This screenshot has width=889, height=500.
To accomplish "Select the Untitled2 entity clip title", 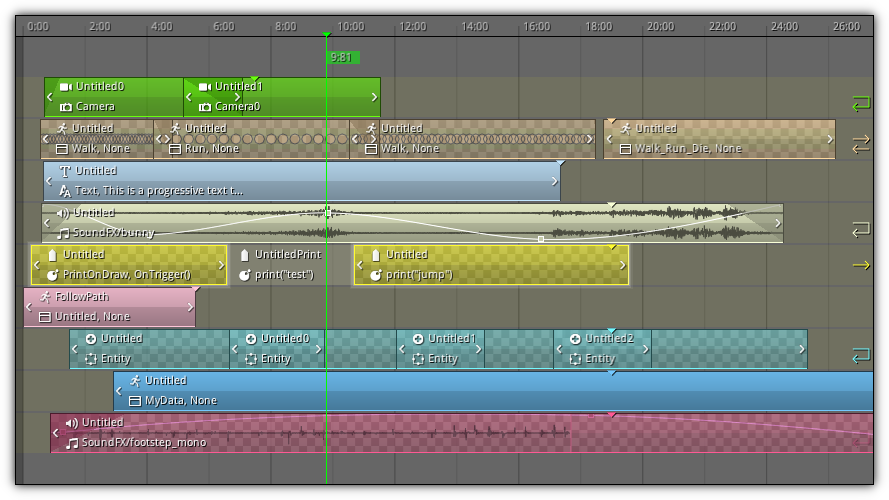I will pos(609,338).
